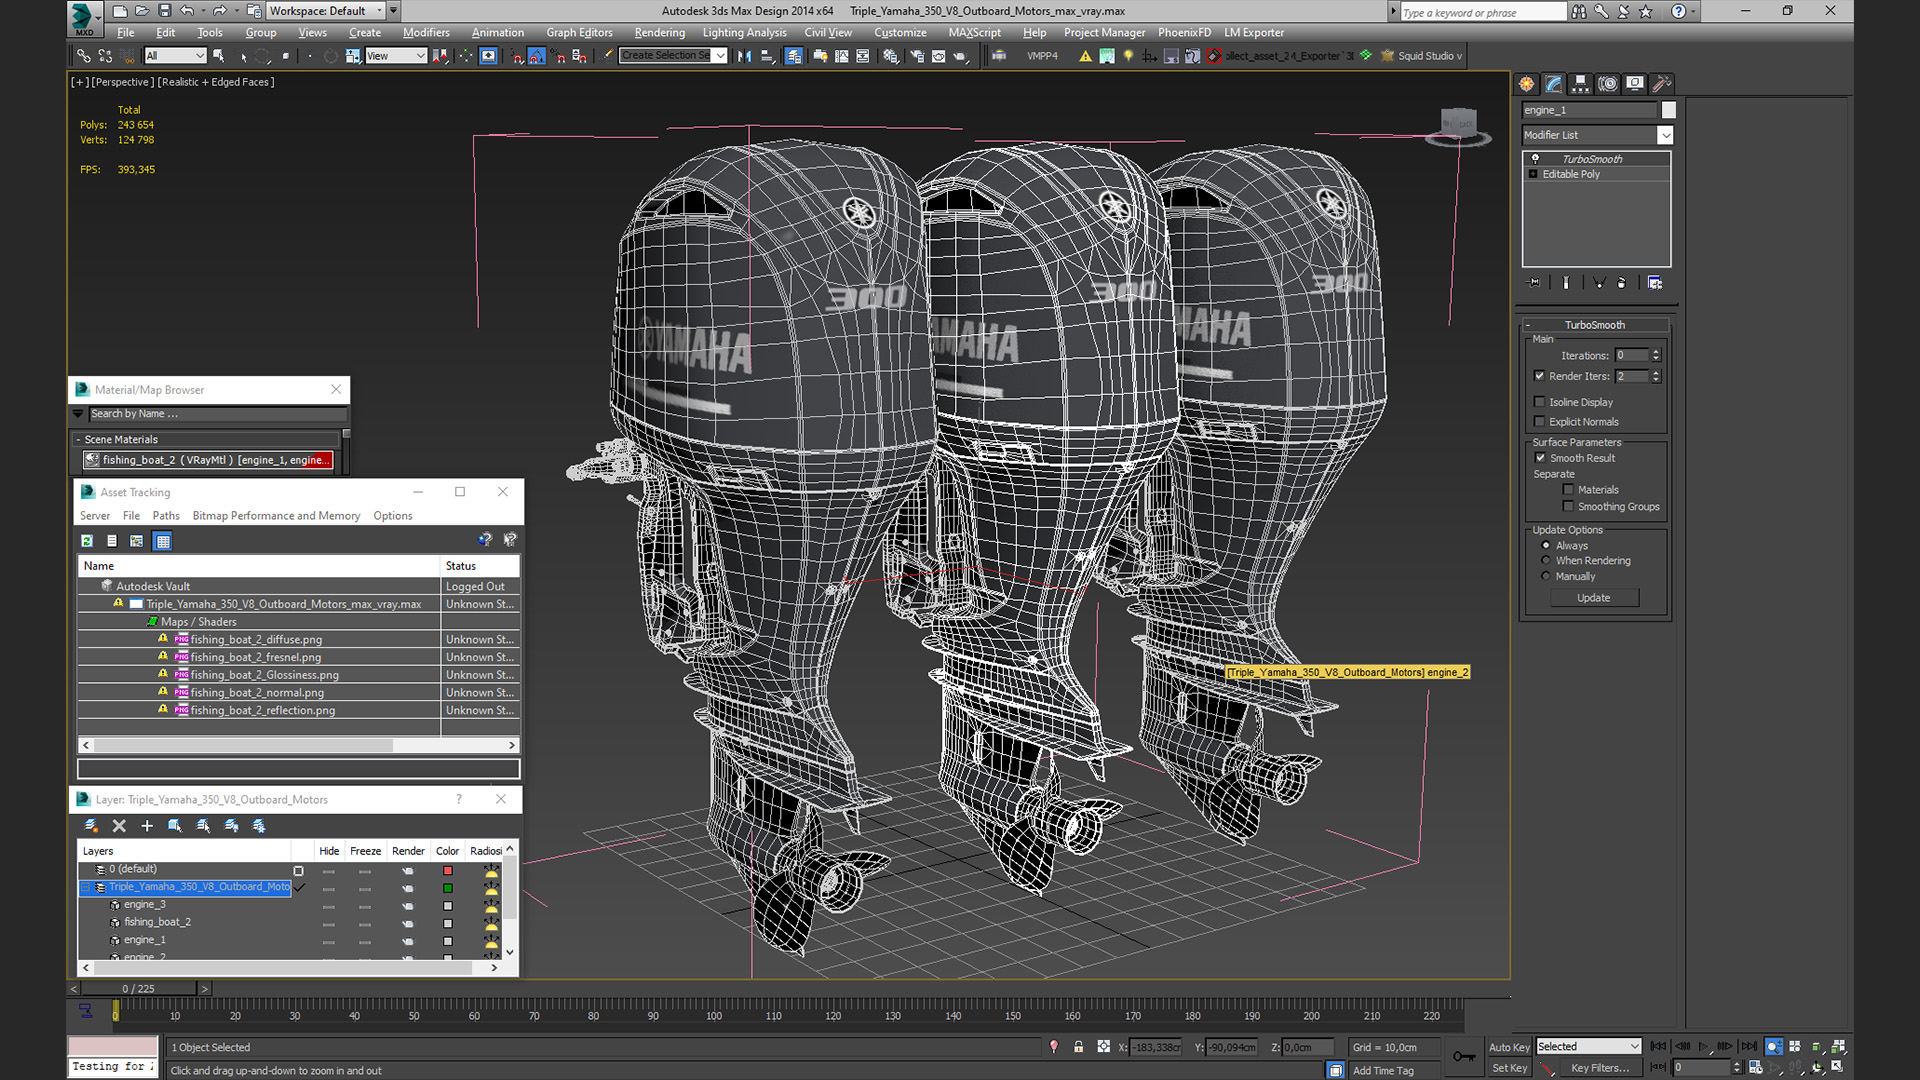Click Make Unique modifier icon

1599,283
